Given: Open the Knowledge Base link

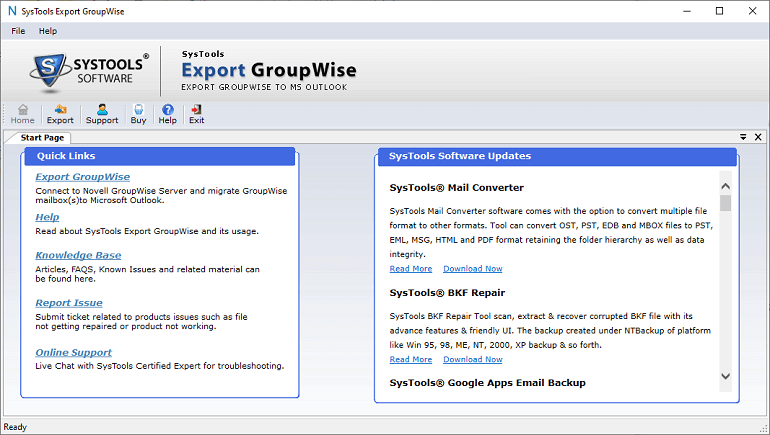Looking at the screenshot, I should tap(78, 255).
